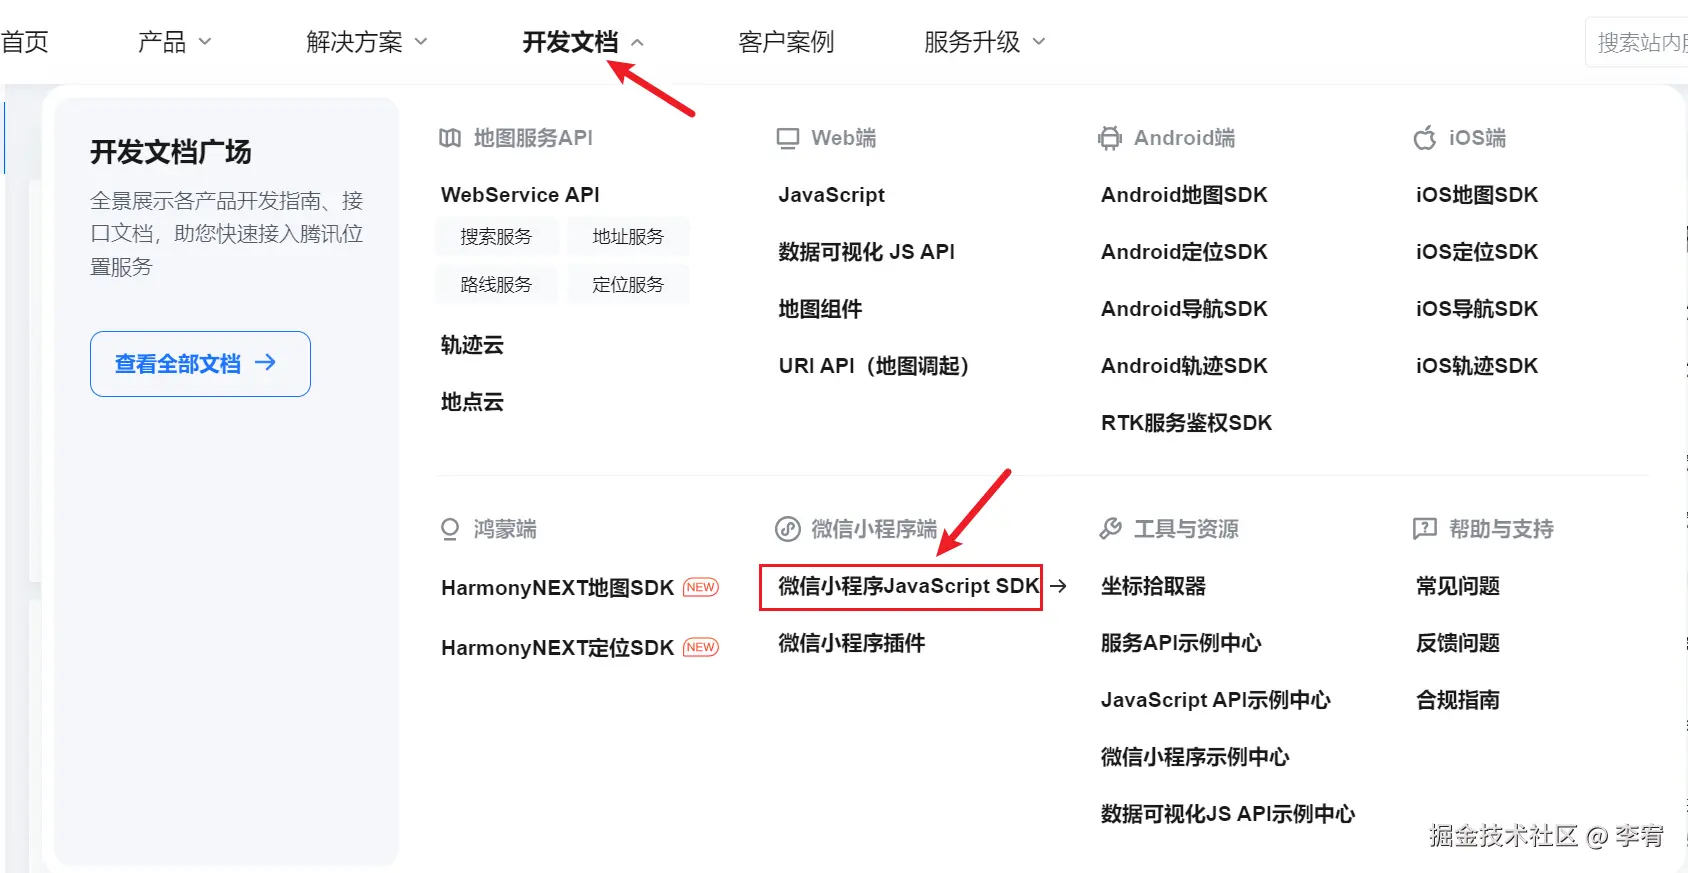
Task: Click the 帮助与支持 question icon
Action: [x=1425, y=529]
